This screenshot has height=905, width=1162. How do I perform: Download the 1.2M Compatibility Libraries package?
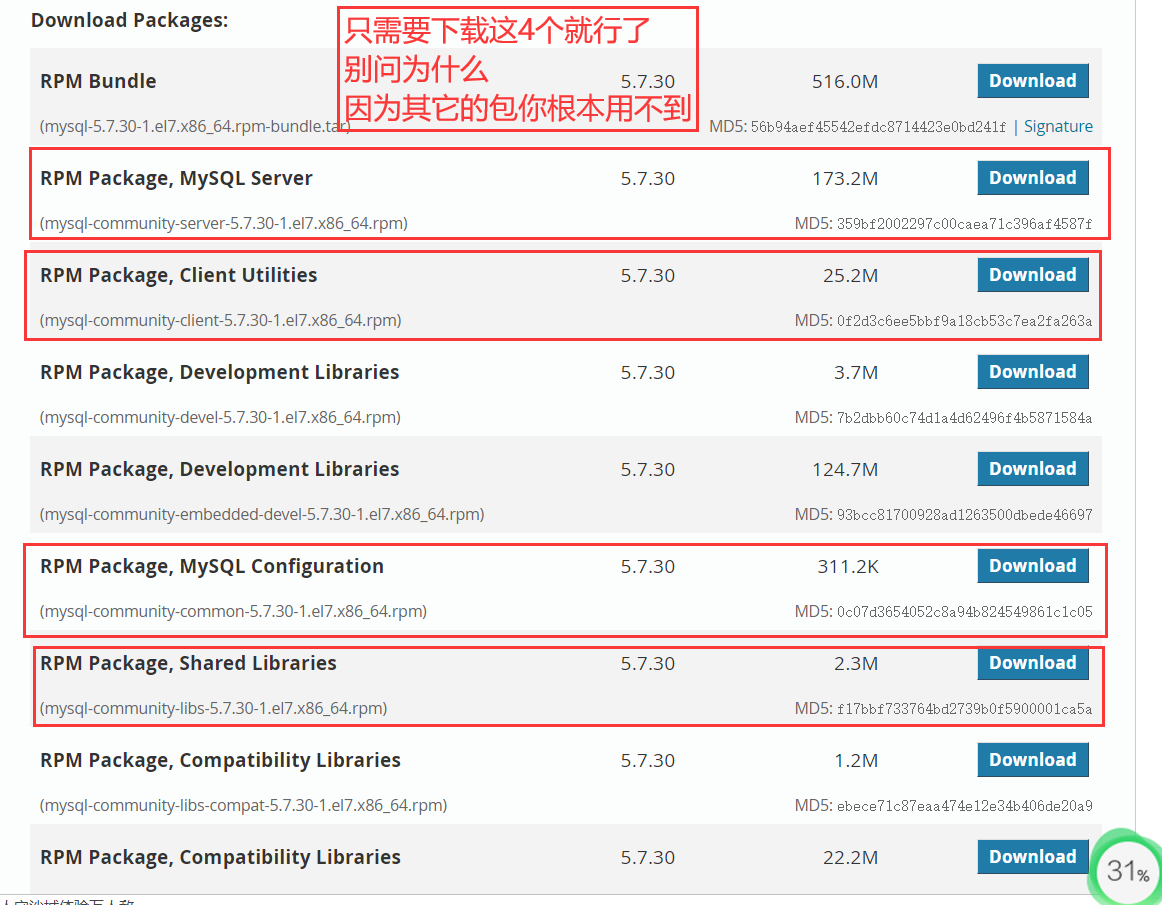coord(1033,760)
